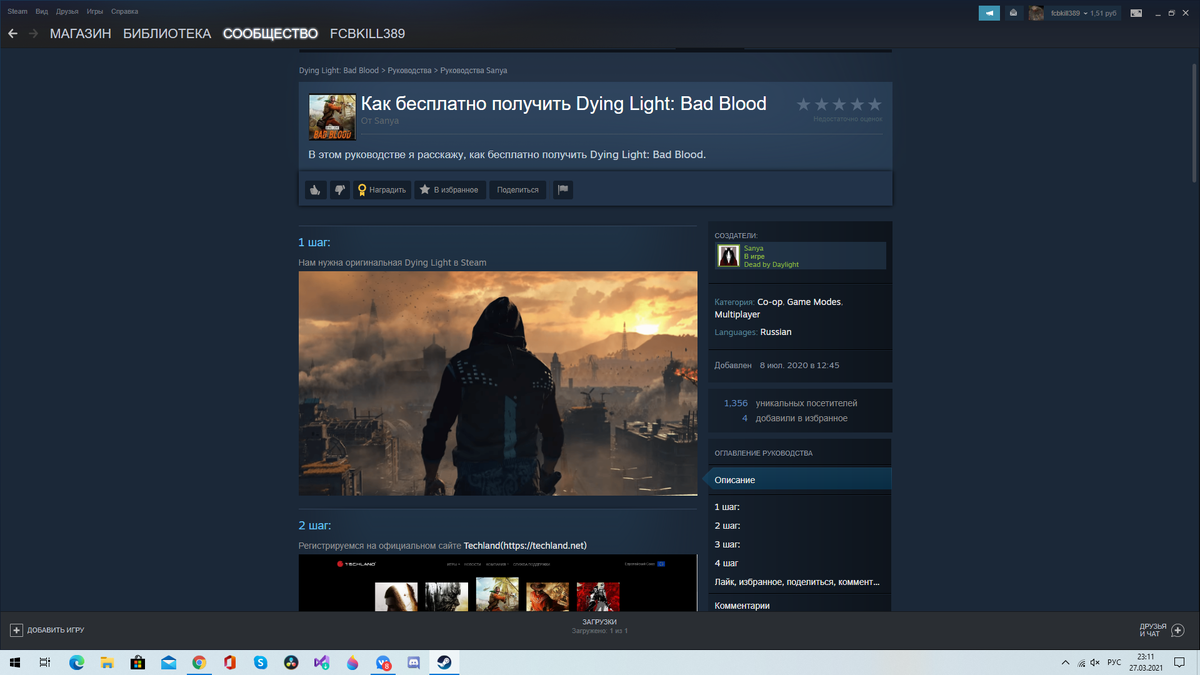Viewport: 1200px width, 675px height.
Task: Click the guide star rating
Action: pyautogui.click(x=839, y=104)
